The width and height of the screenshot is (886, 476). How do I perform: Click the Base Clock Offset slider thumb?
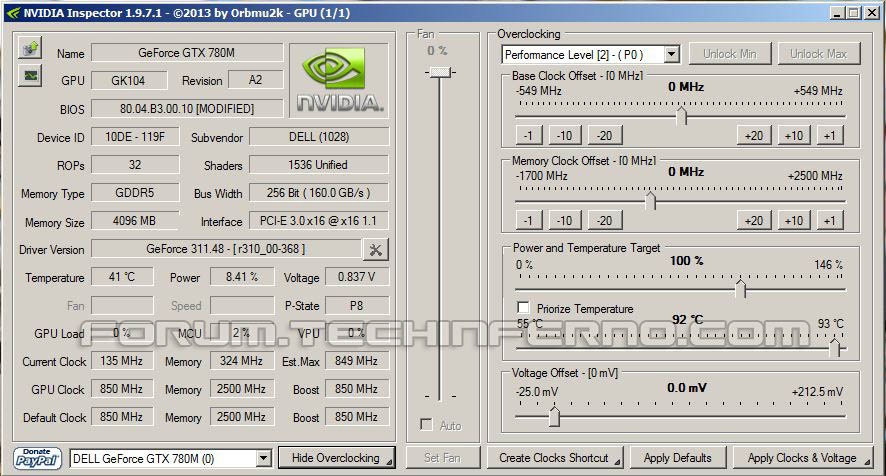point(681,115)
